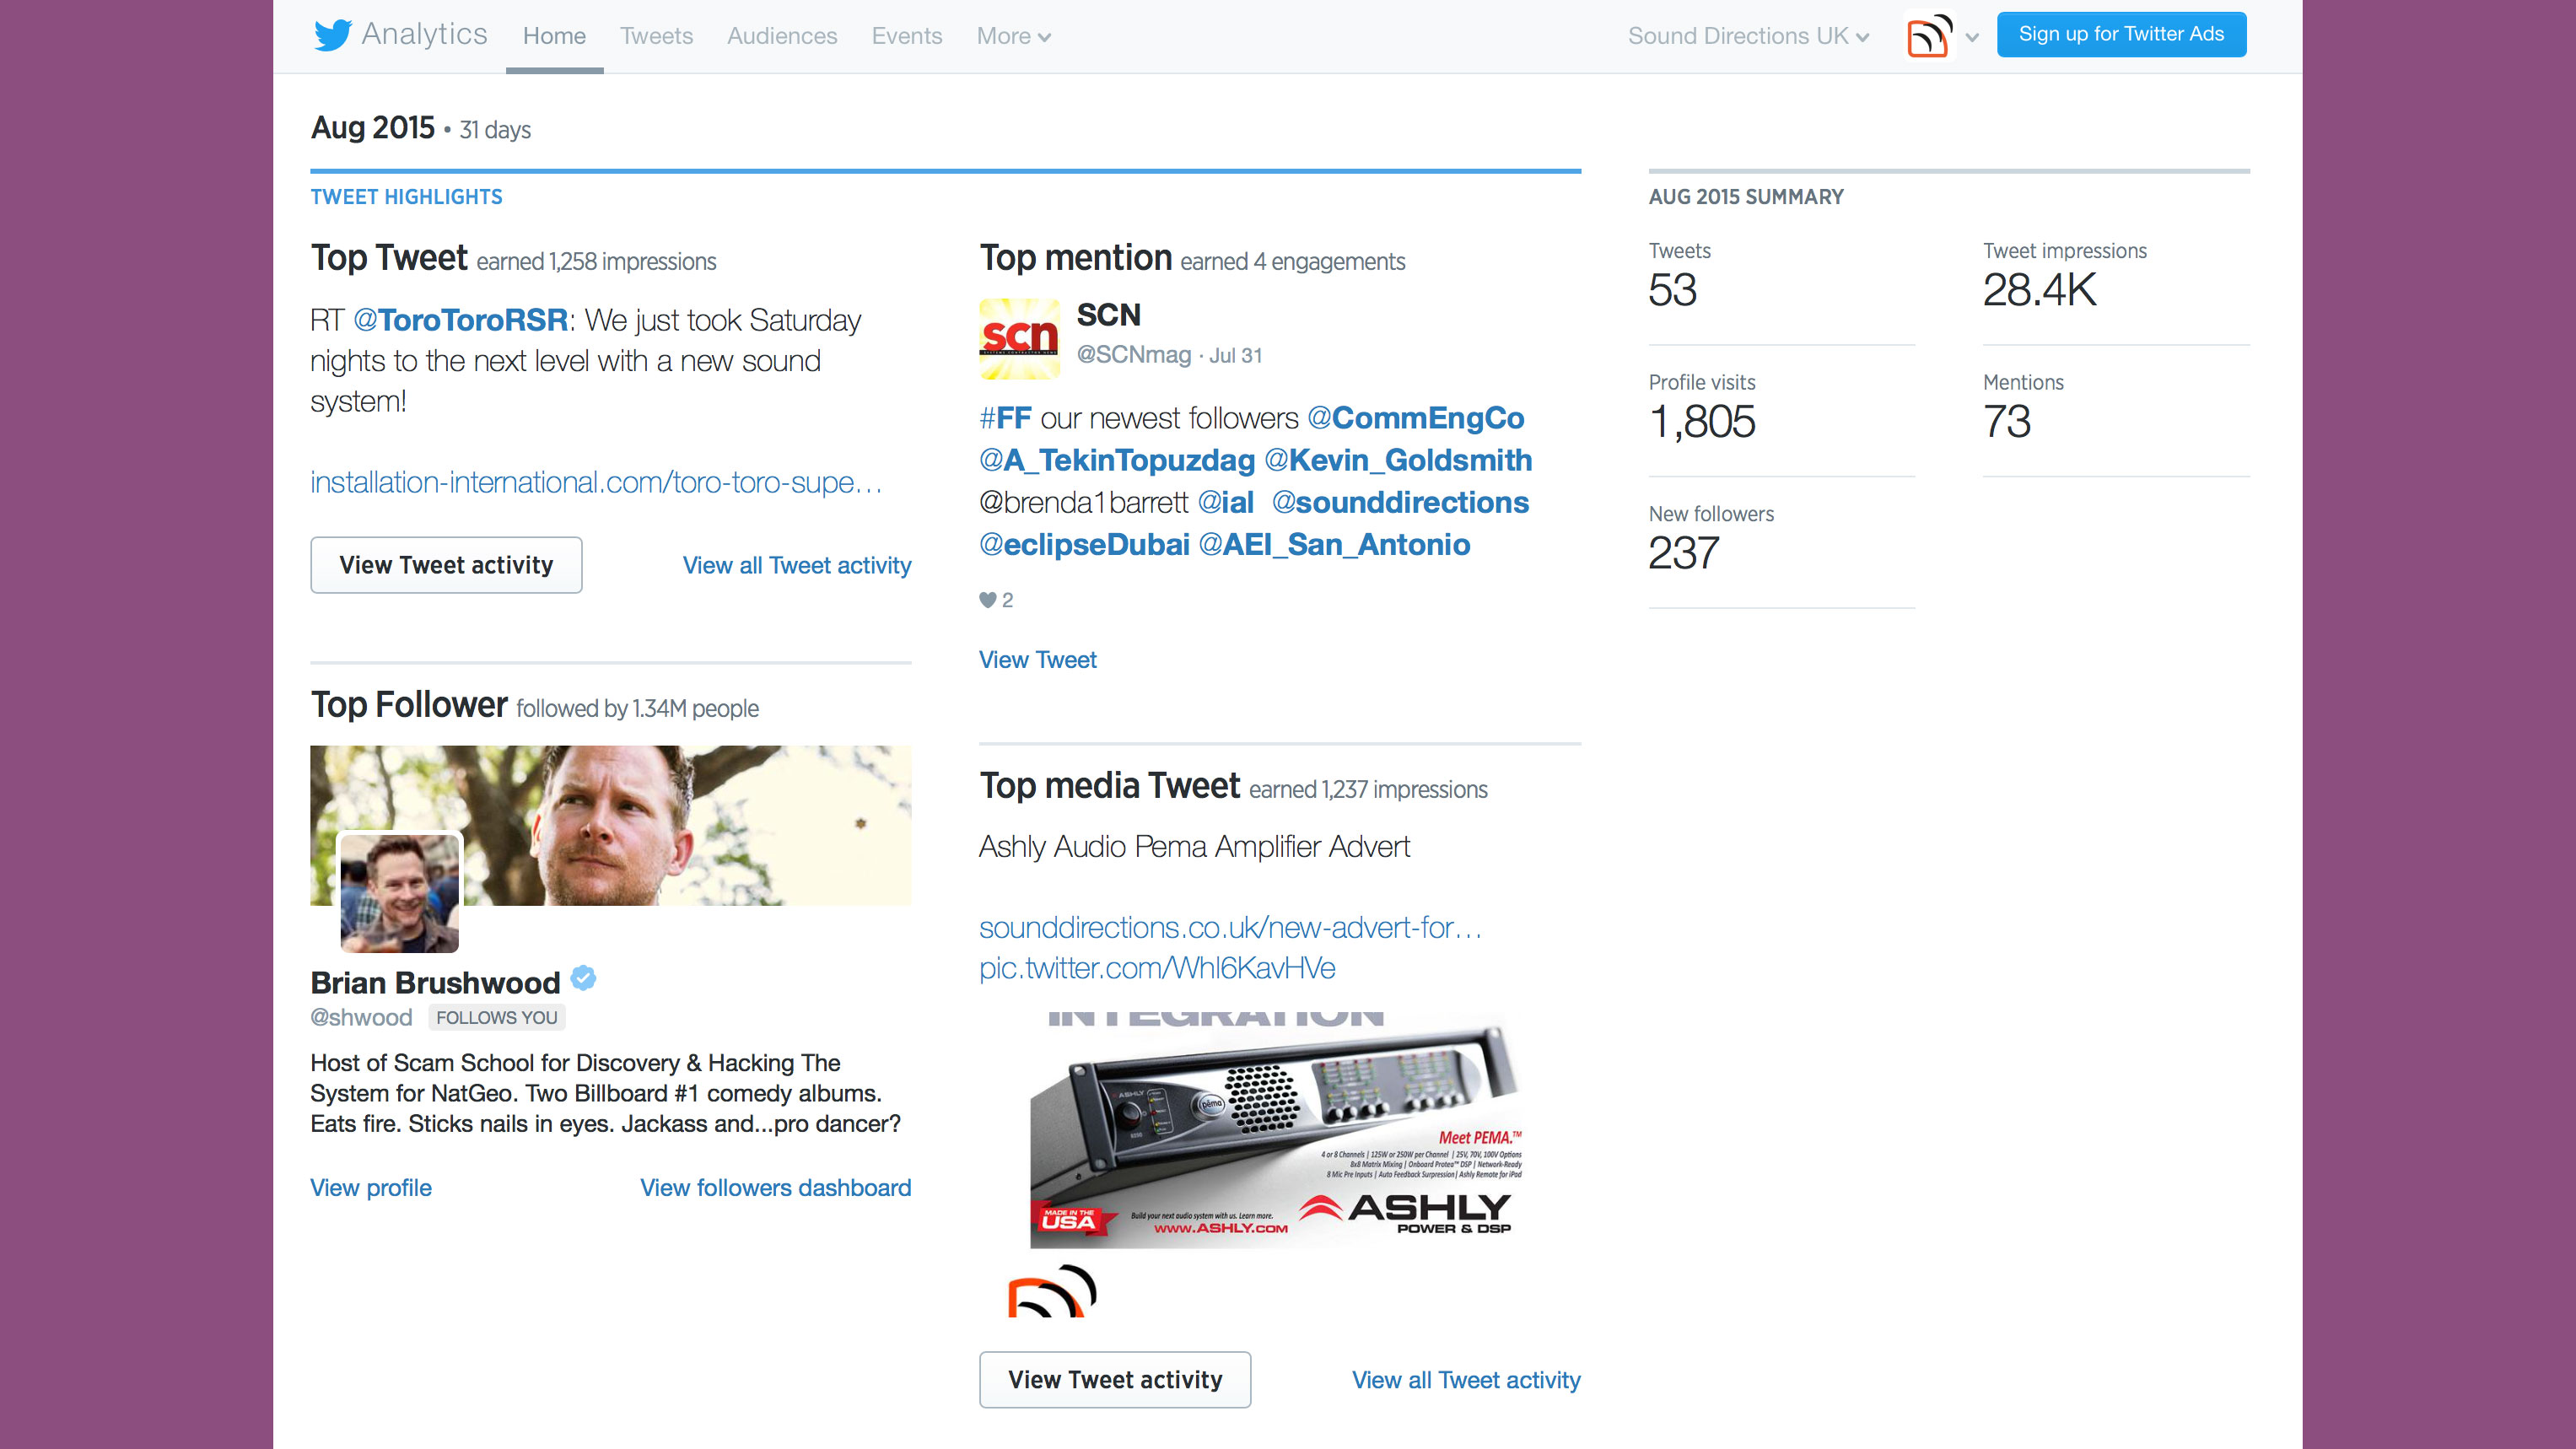
Task: Click the Top mention heading
Action: pos(1075,258)
